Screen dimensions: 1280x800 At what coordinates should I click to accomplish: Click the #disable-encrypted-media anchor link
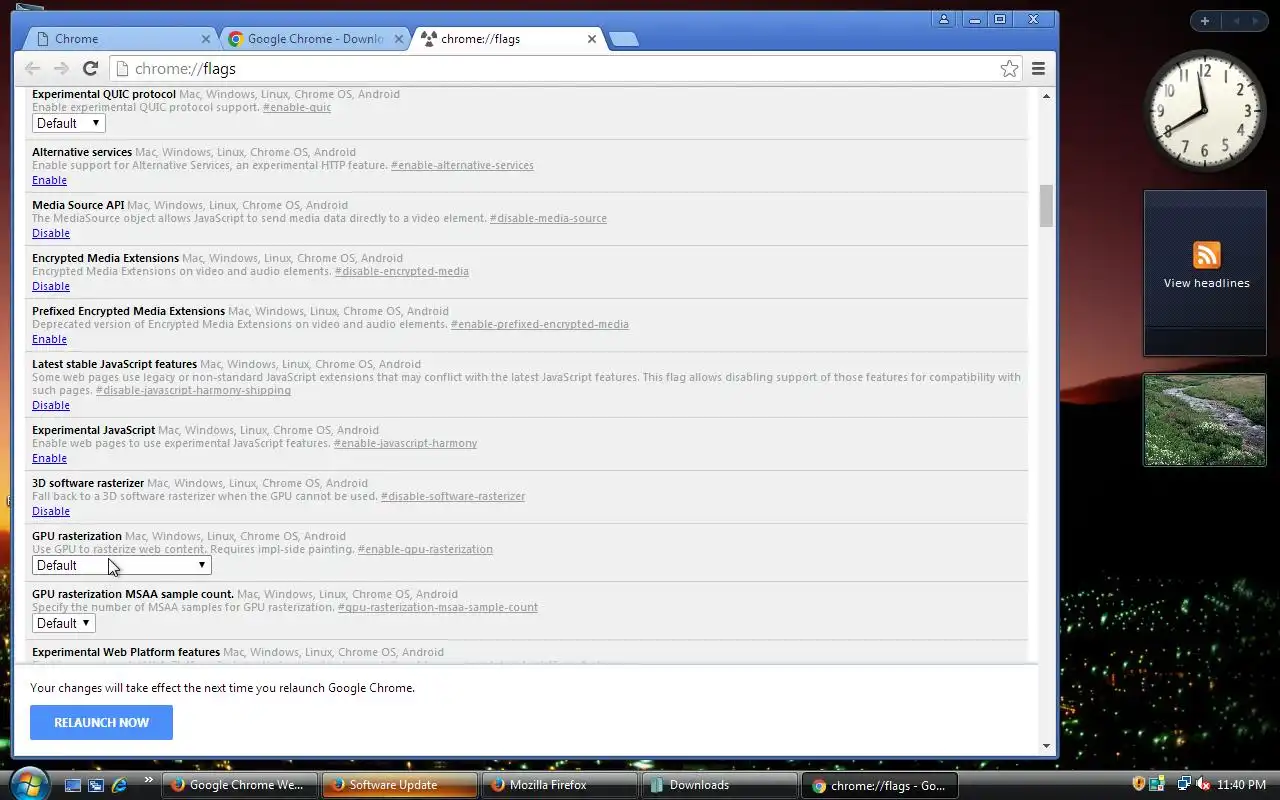401,271
